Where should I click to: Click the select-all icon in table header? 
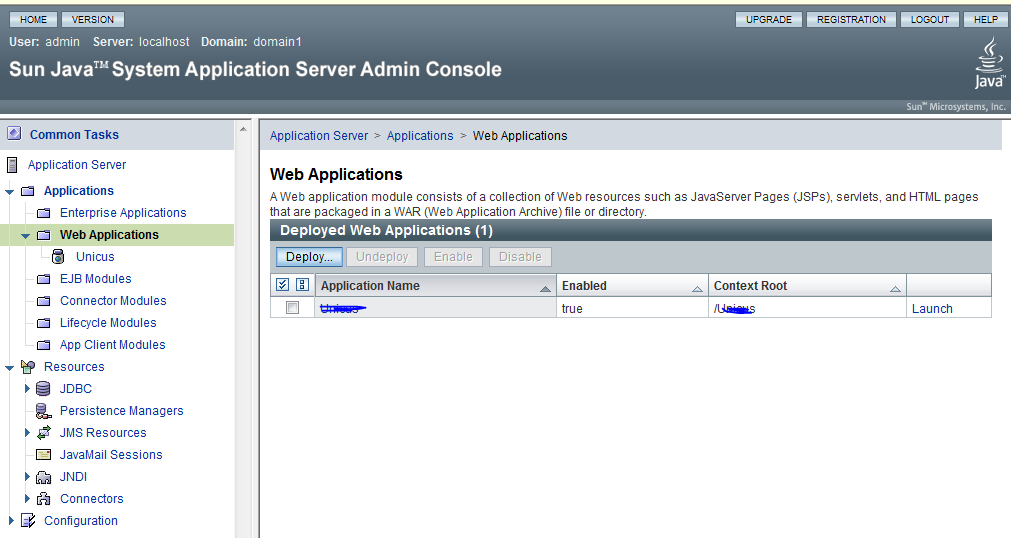pyautogui.click(x=283, y=285)
